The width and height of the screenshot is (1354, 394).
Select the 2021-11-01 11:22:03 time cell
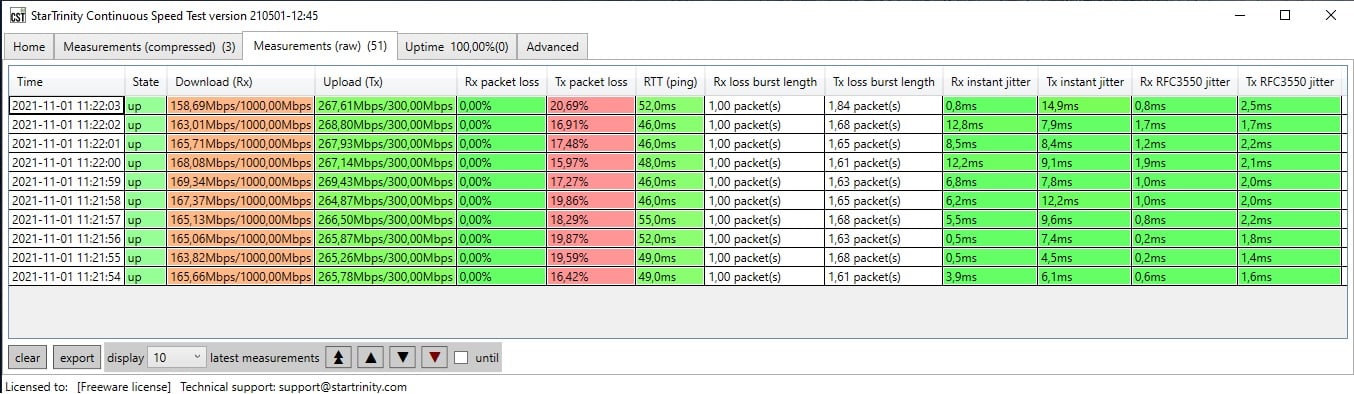(67, 105)
